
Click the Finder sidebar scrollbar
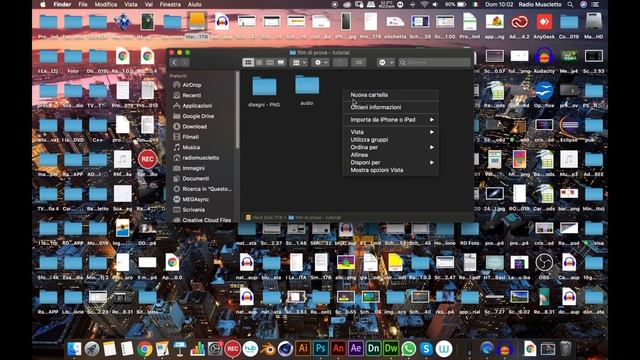pyautogui.click(x=237, y=110)
